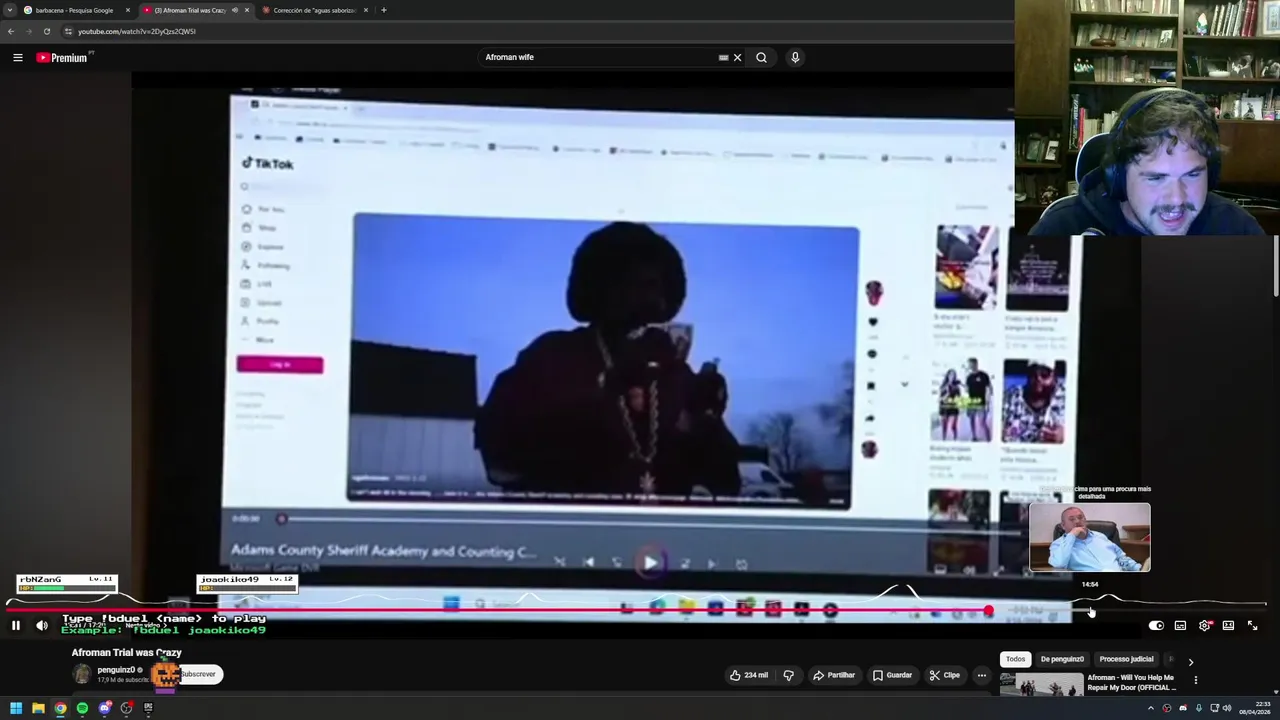Show hidden system tray icons
The width and height of the screenshot is (1280, 720).
tap(1151, 708)
